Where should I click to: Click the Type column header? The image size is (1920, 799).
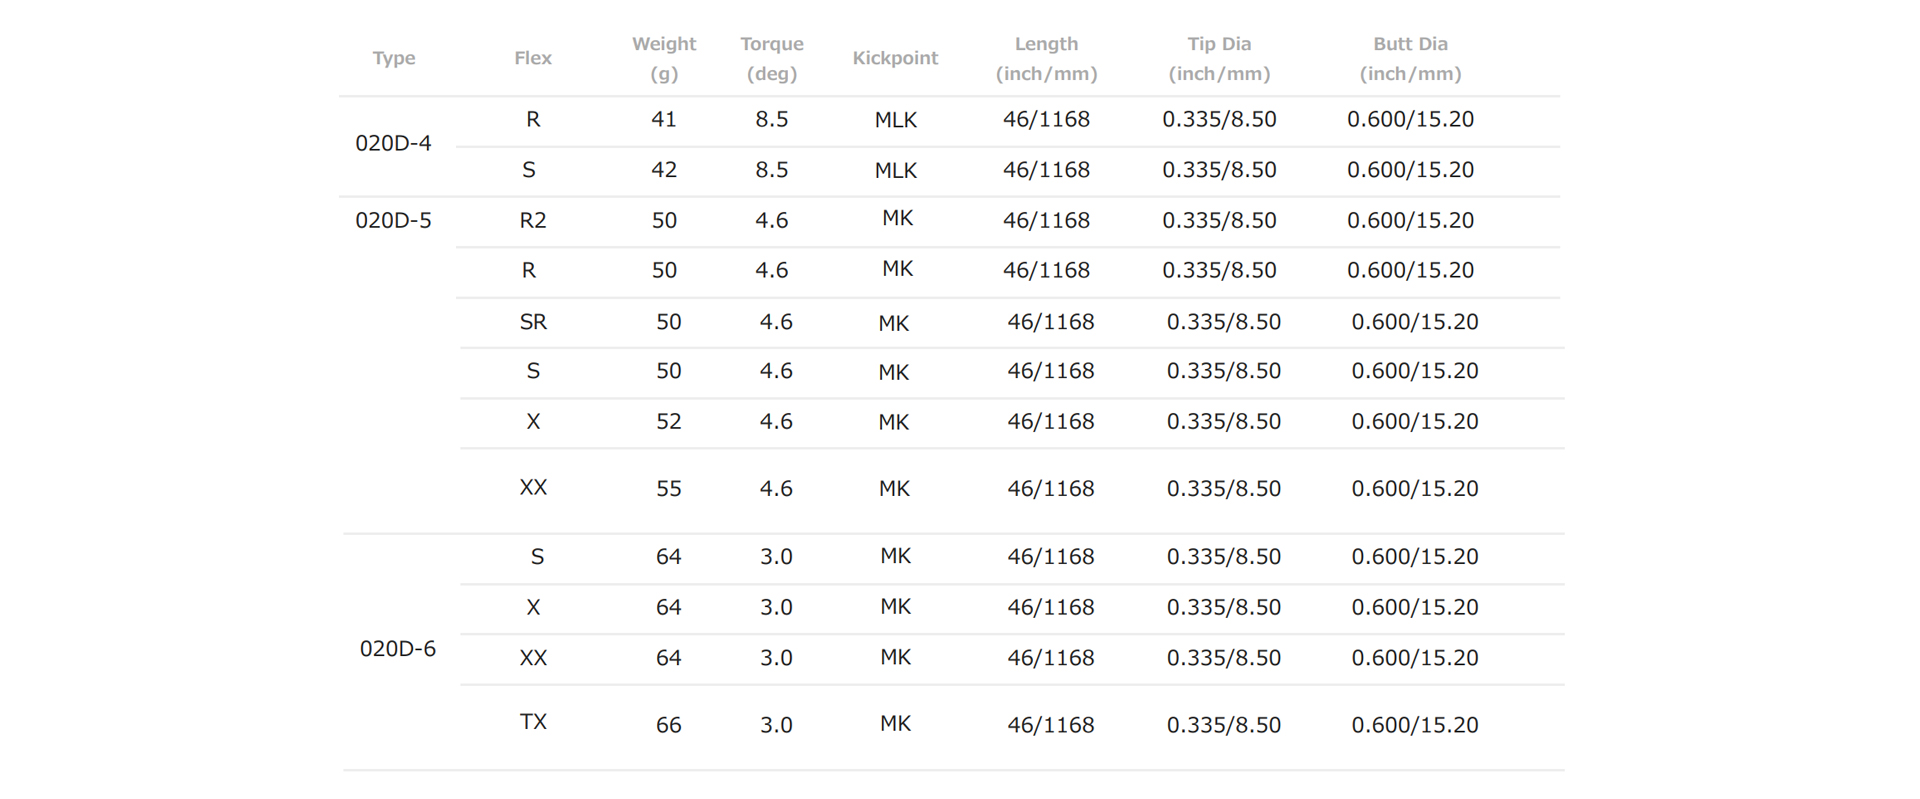click(393, 58)
